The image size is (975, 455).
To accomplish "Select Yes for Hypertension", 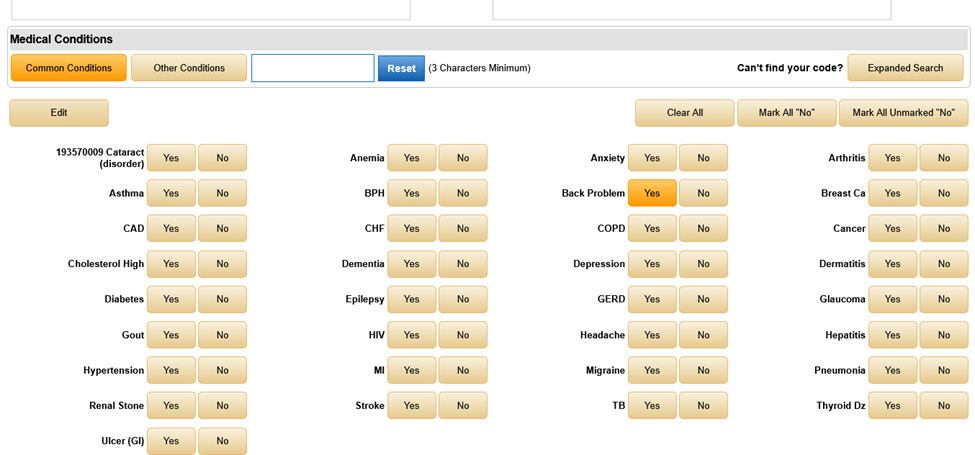I will [171, 370].
